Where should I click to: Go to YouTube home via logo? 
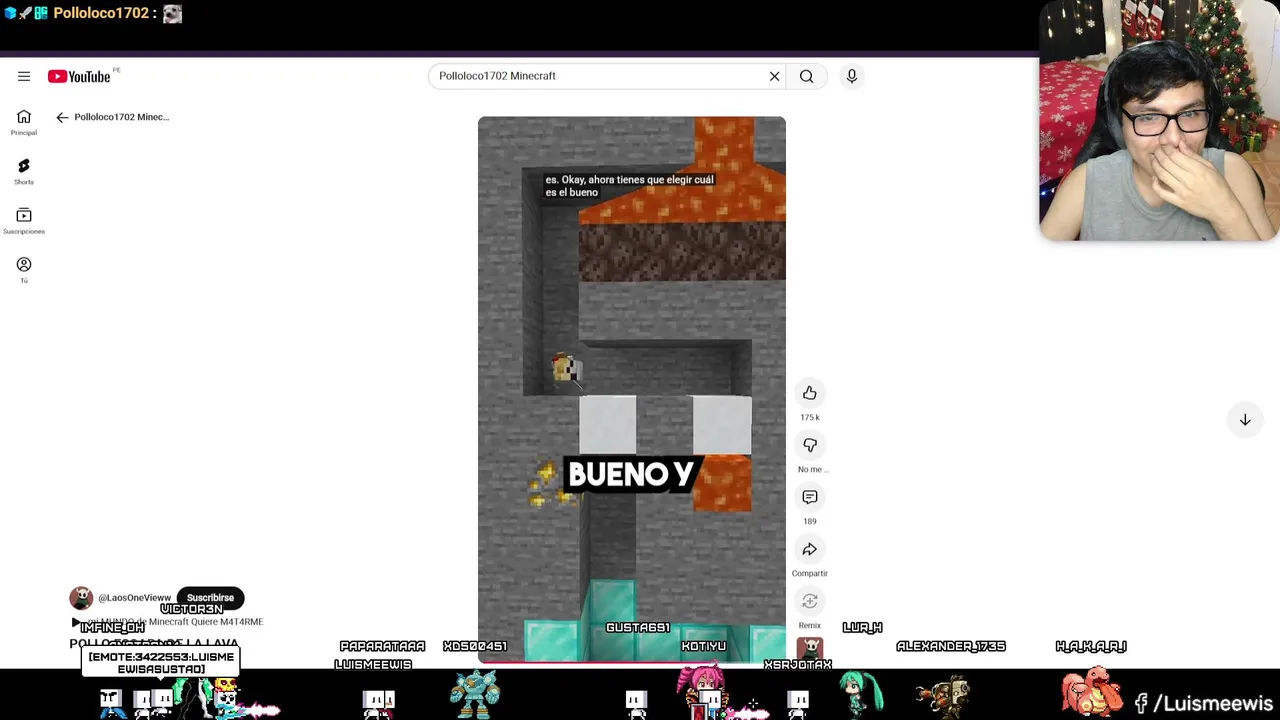pos(79,76)
